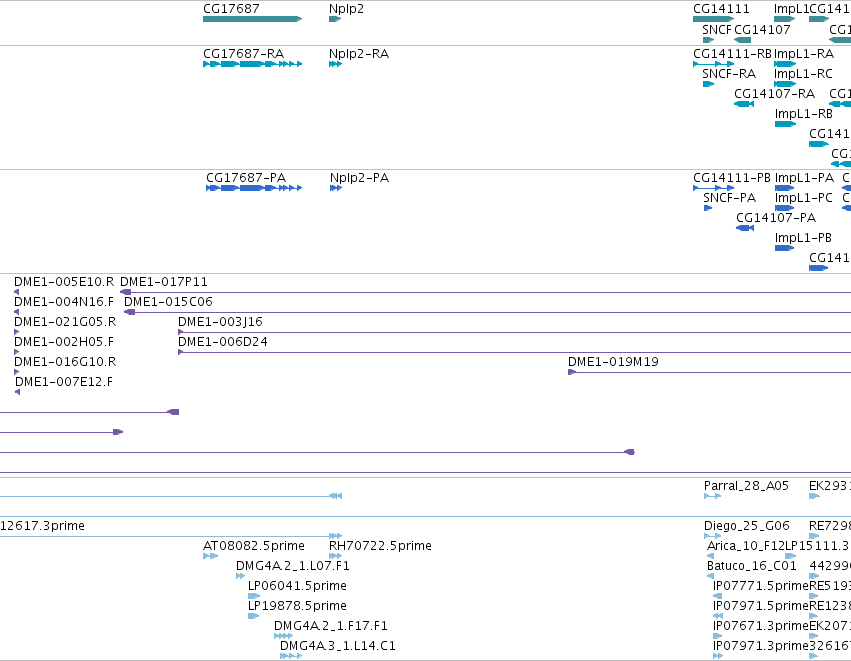
Task: Click the CG17687 gene feature label
Action: tap(231, 9)
